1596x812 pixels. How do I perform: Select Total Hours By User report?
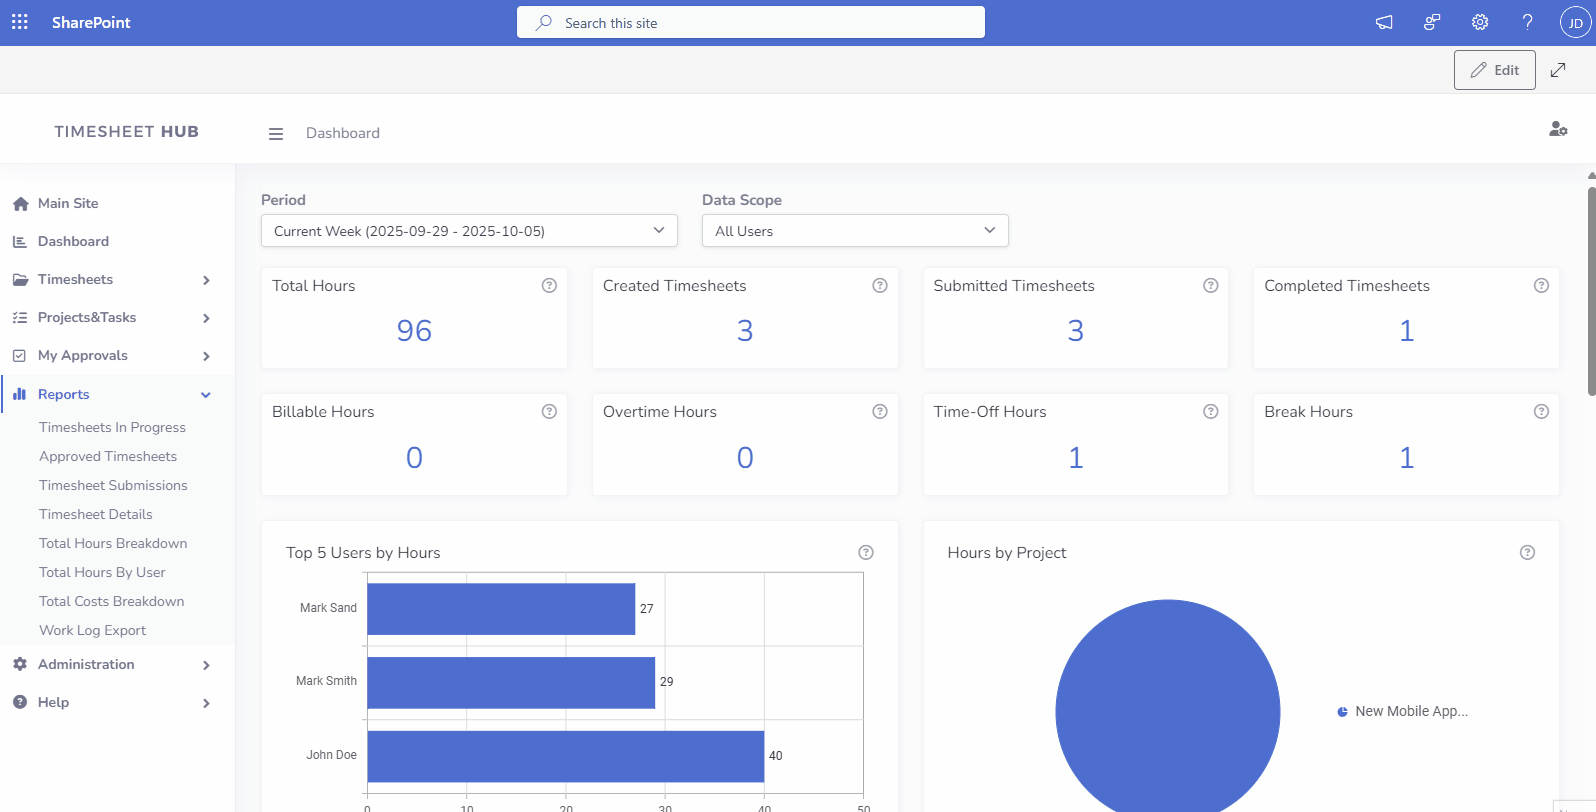point(102,572)
